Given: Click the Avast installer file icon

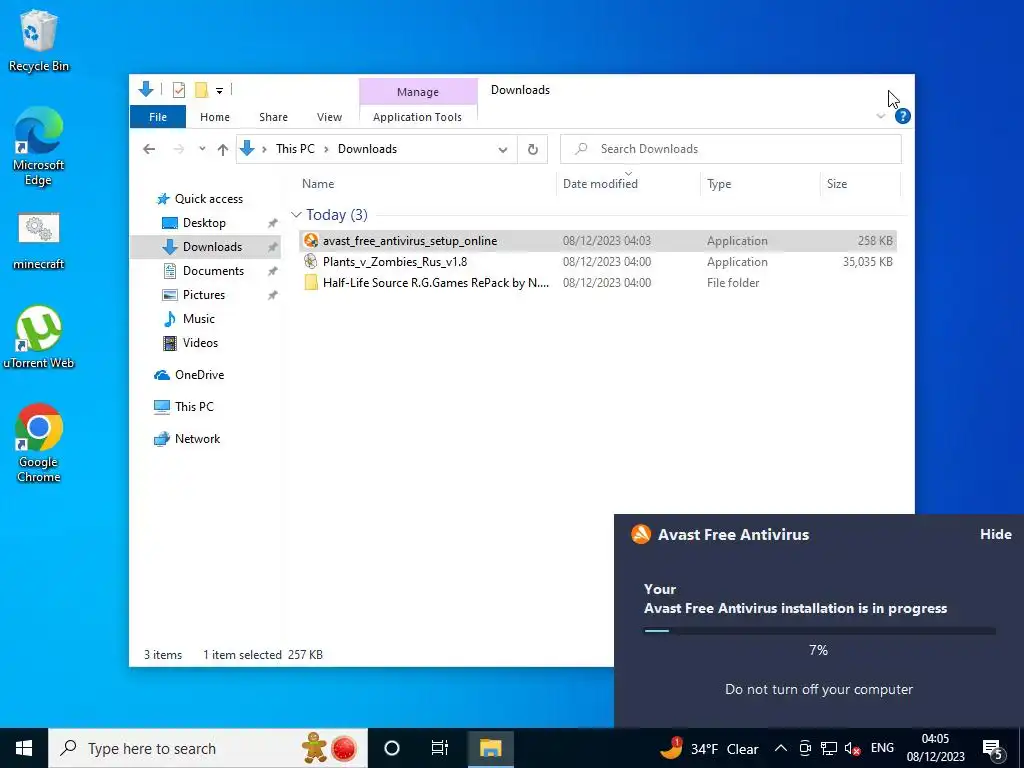Looking at the screenshot, I should pos(311,241).
